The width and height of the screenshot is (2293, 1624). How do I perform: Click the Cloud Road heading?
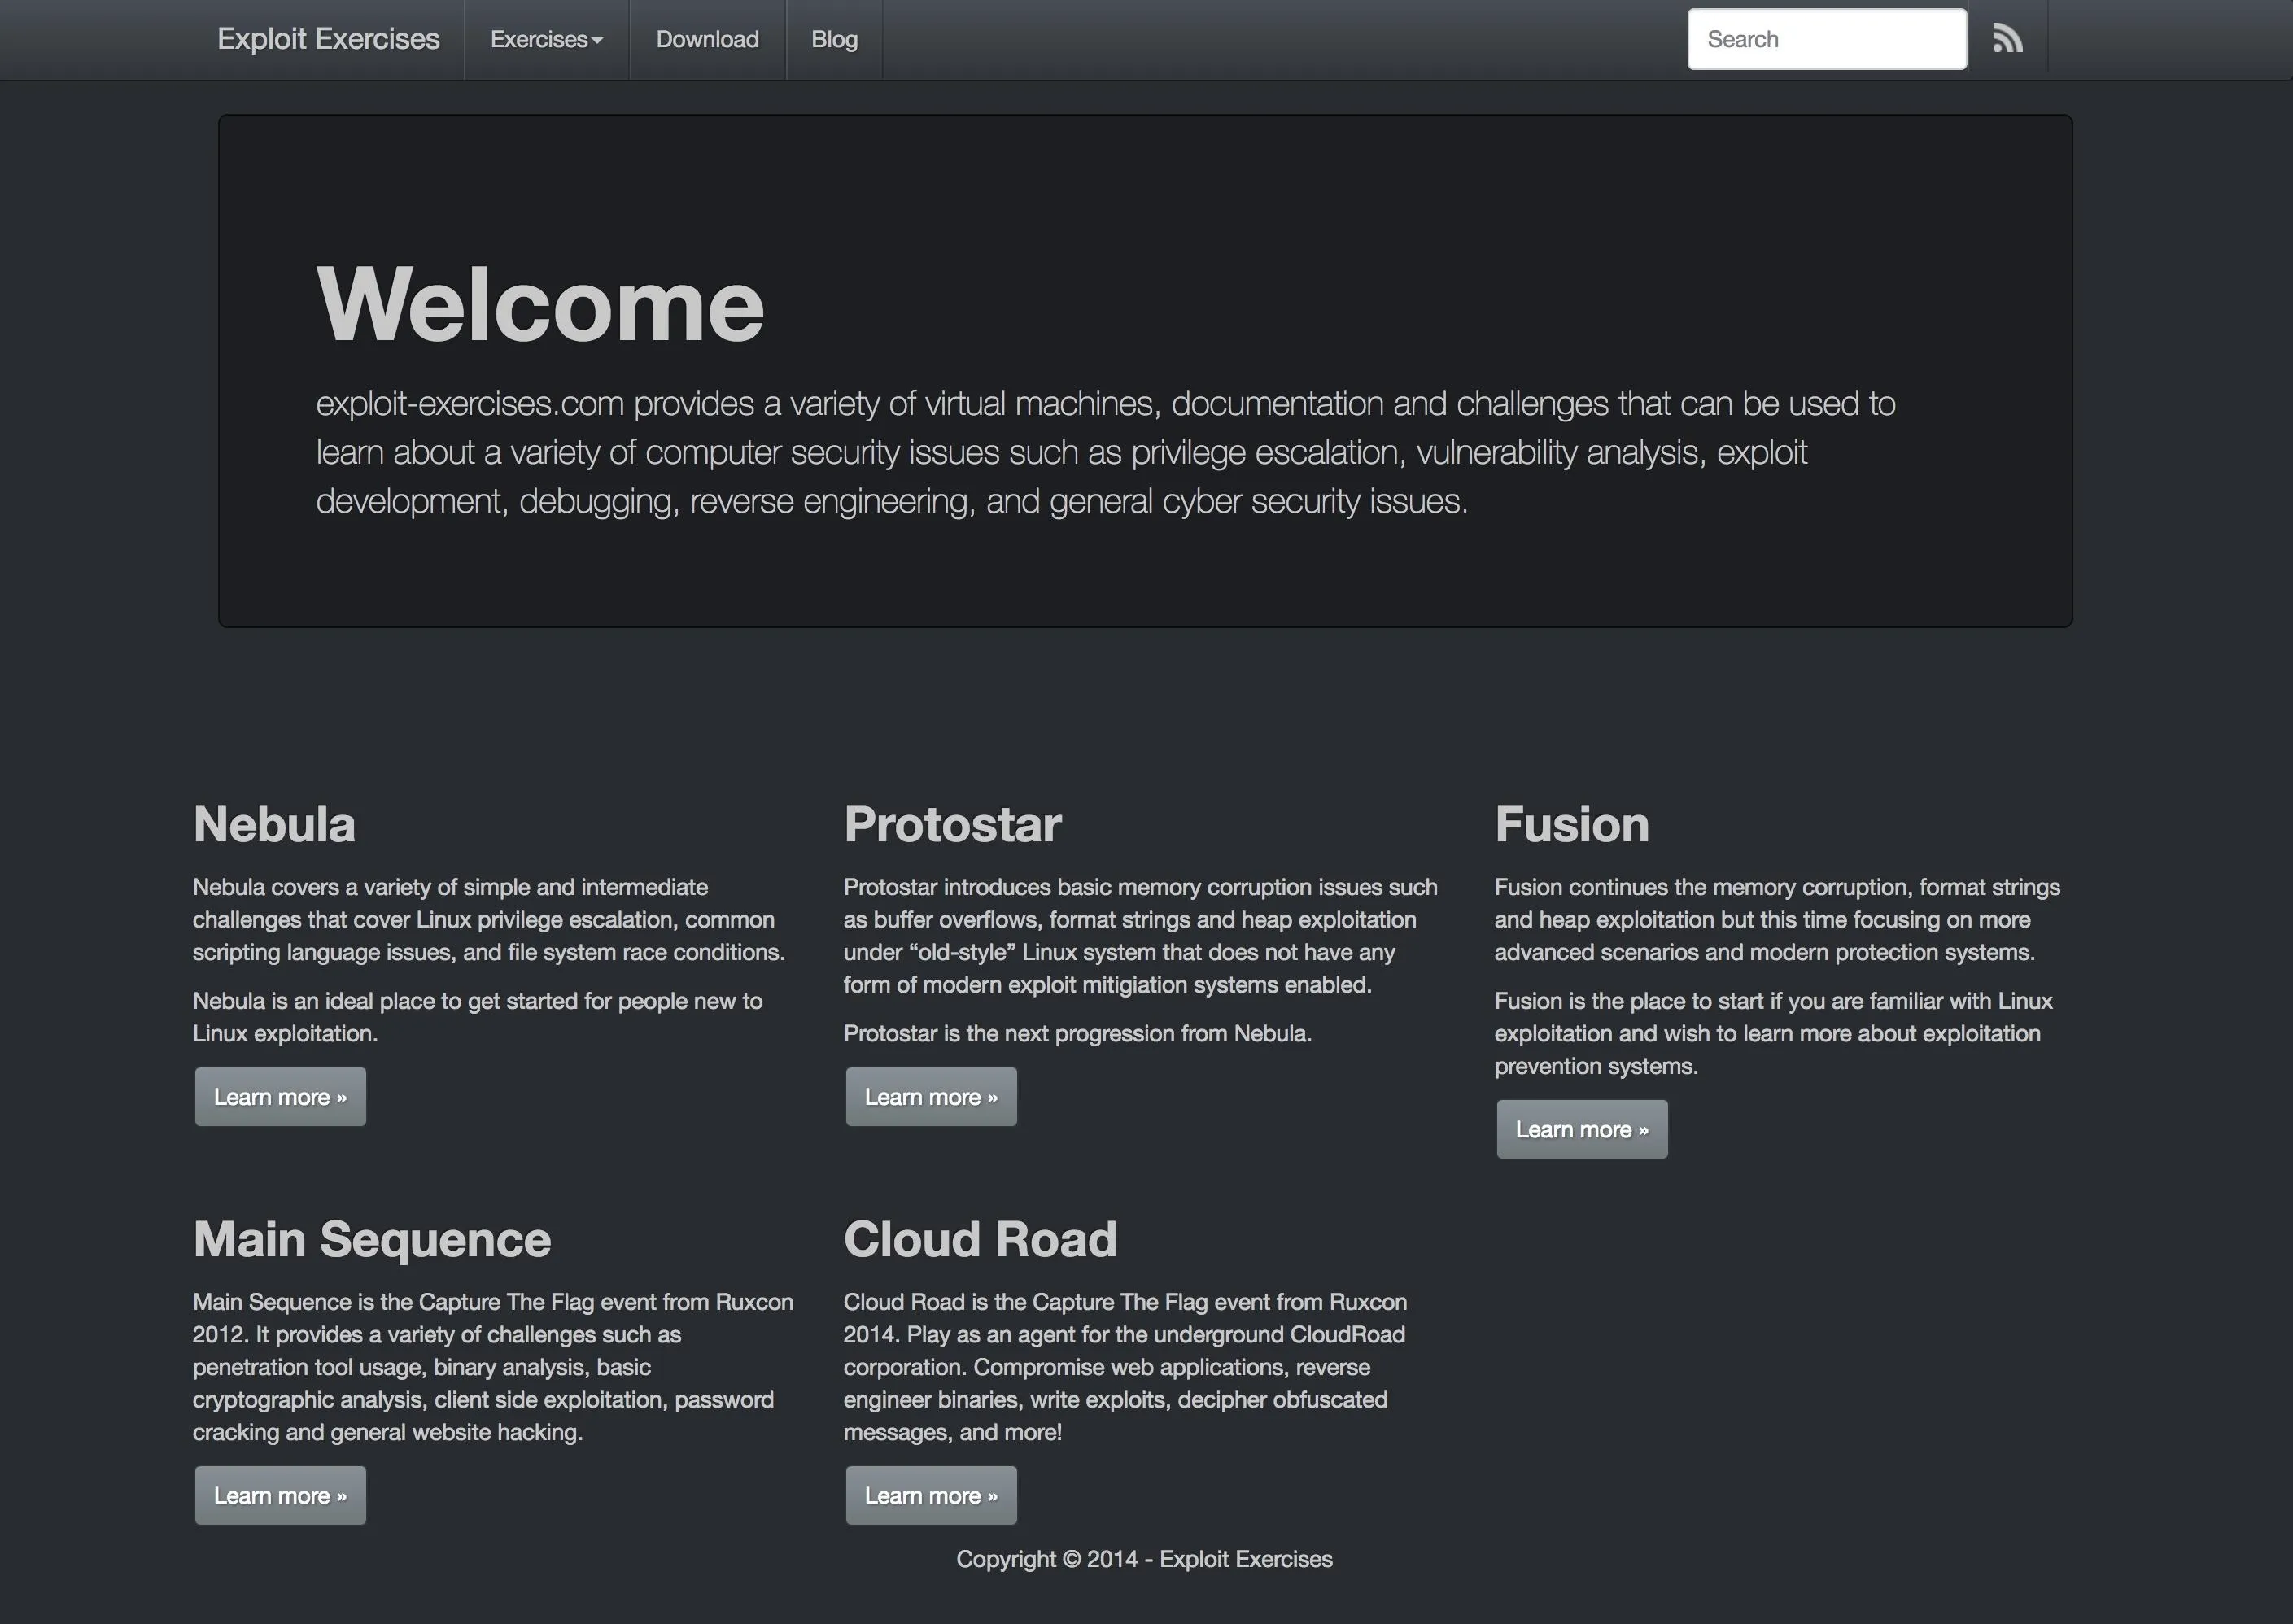click(x=980, y=1239)
